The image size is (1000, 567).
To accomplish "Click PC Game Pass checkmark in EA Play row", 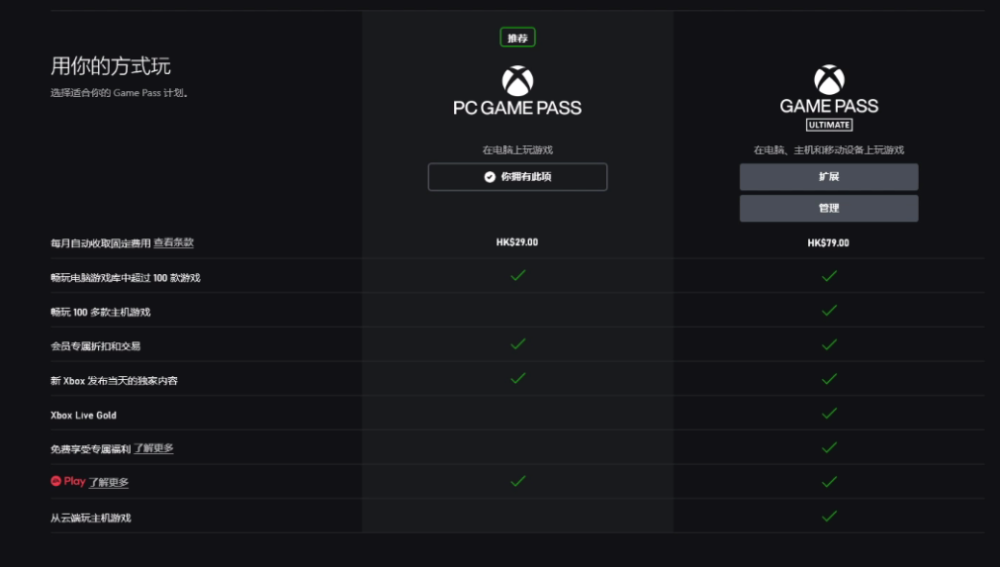I will (517, 481).
